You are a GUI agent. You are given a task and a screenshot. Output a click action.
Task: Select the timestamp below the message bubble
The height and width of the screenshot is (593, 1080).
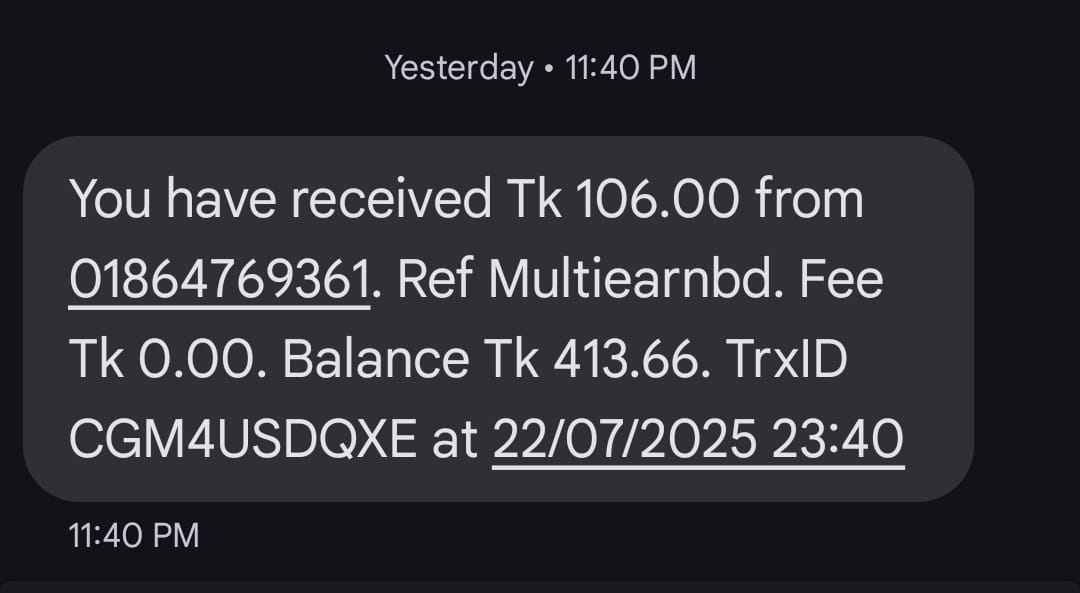click(134, 535)
